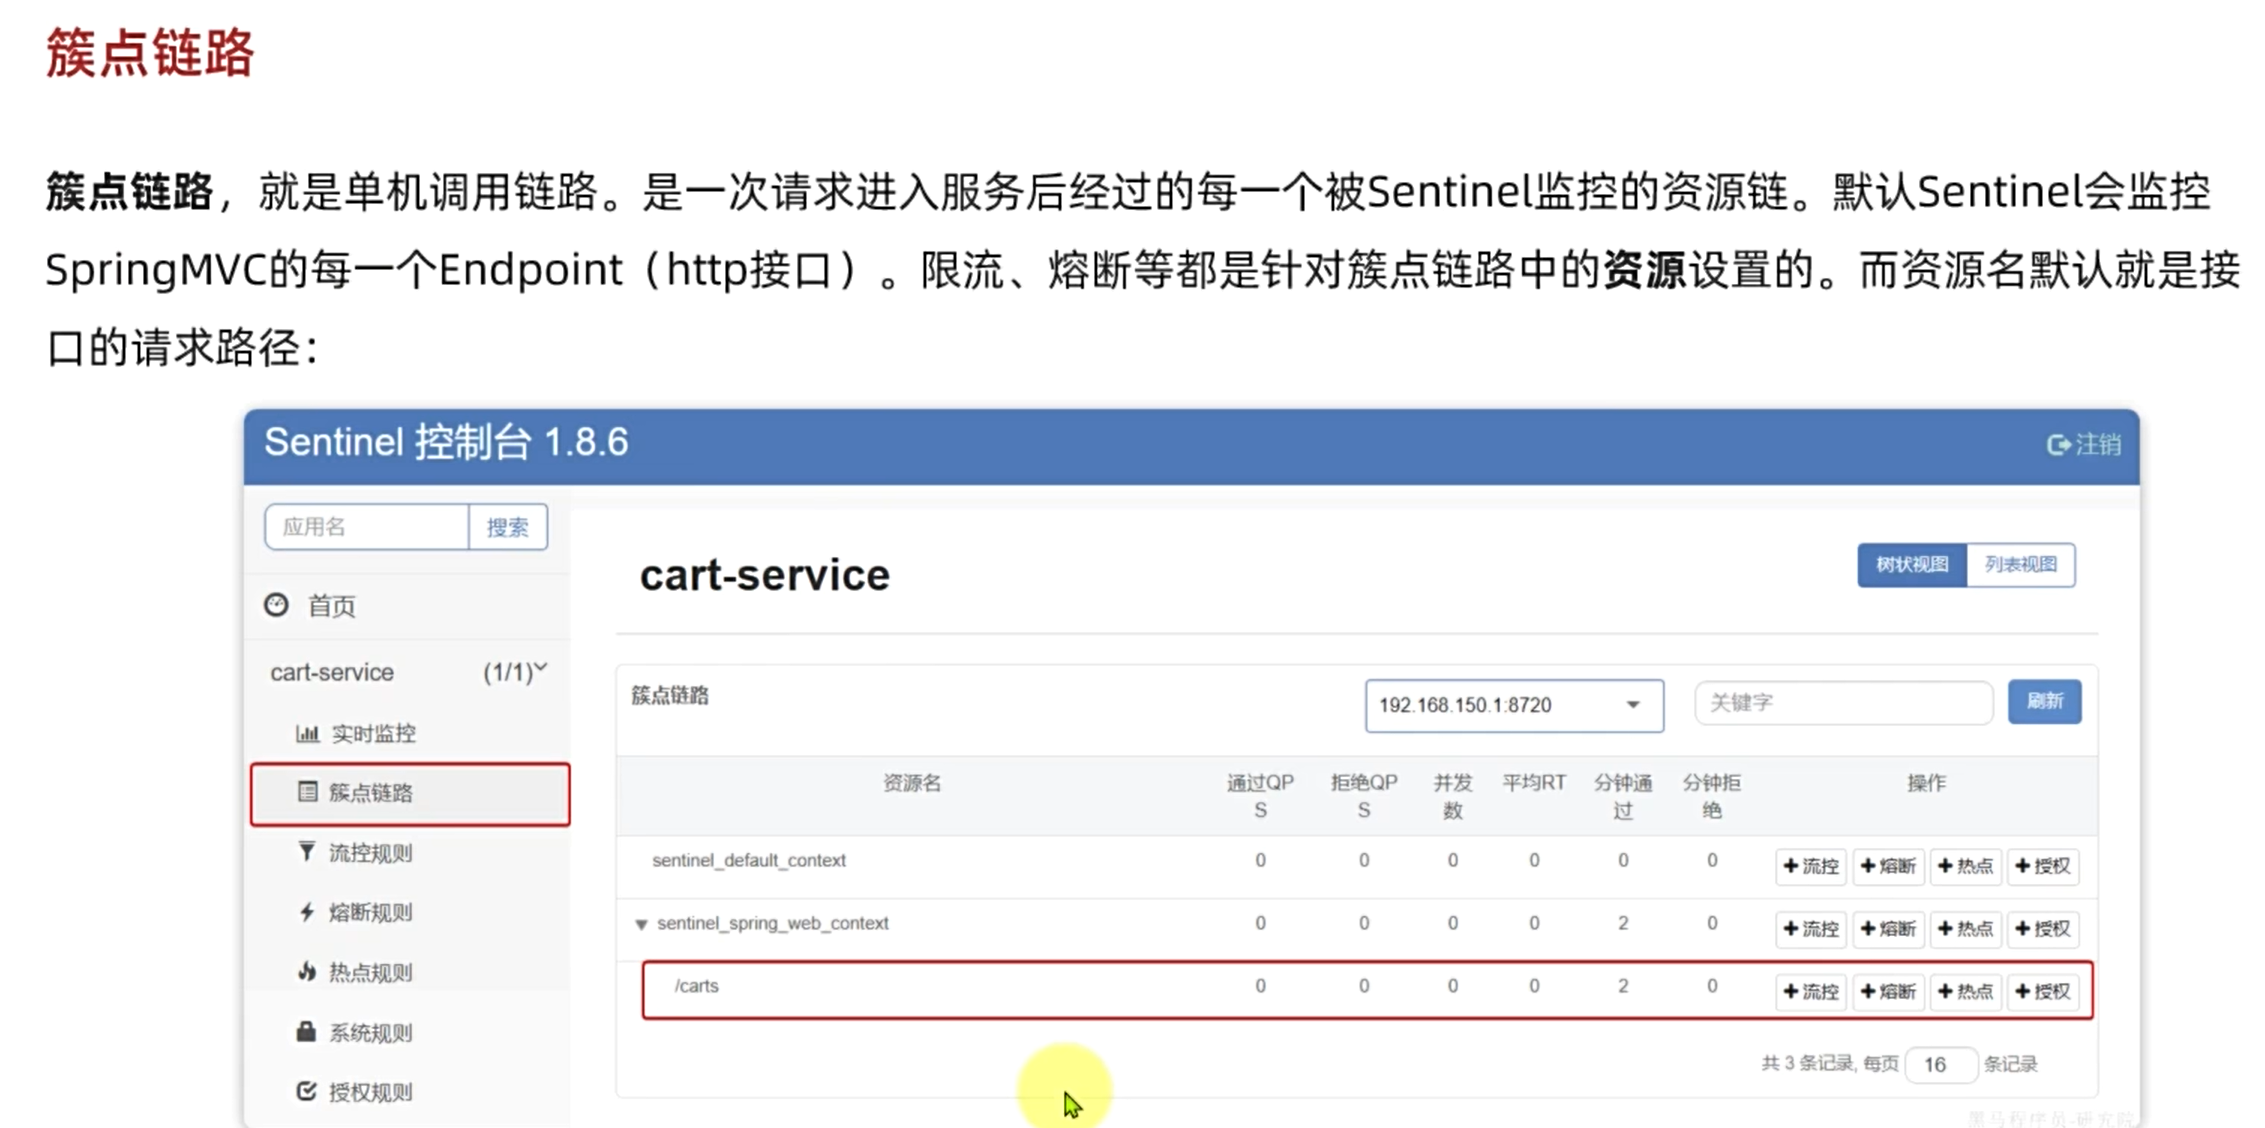Click the 共 3 条记录 pagination text
Screen dimensions: 2265x1128
coord(1807,1064)
